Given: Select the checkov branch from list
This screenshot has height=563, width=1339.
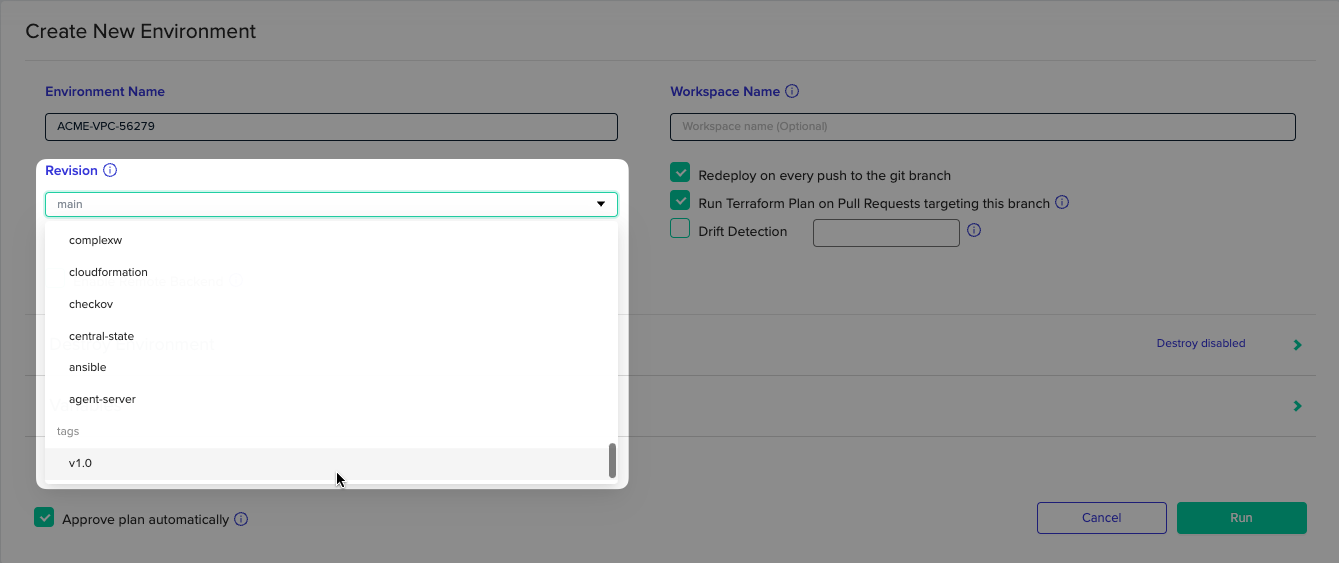Looking at the screenshot, I should 91,304.
